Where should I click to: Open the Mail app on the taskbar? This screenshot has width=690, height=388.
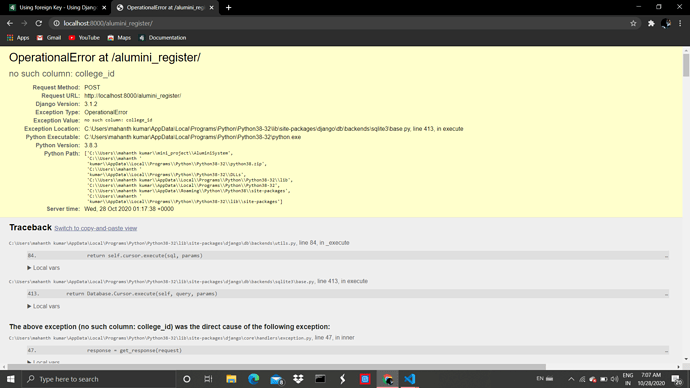tap(276, 379)
